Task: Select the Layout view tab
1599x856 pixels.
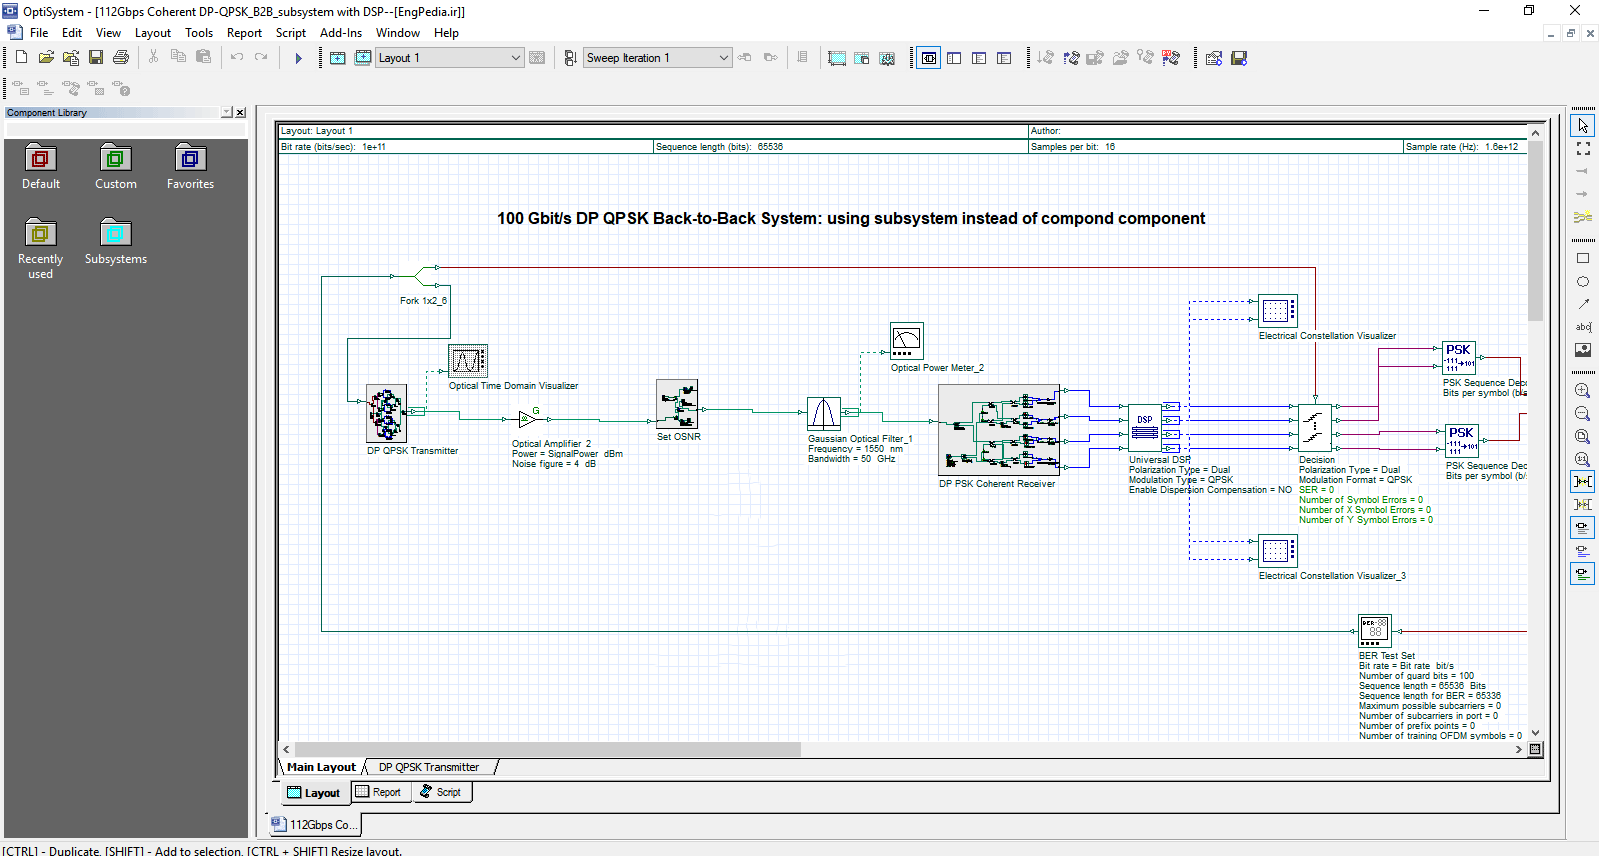Action: pos(314,792)
